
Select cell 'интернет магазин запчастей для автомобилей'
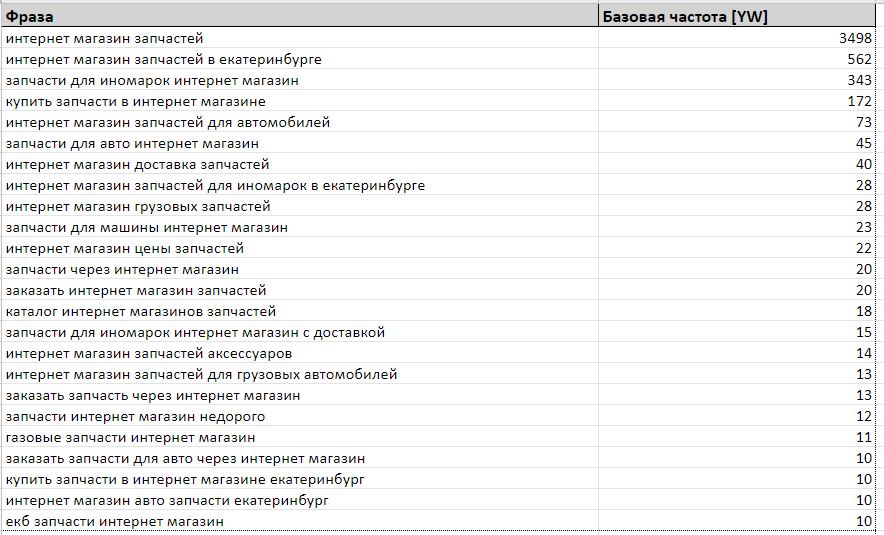tap(299, 122)
